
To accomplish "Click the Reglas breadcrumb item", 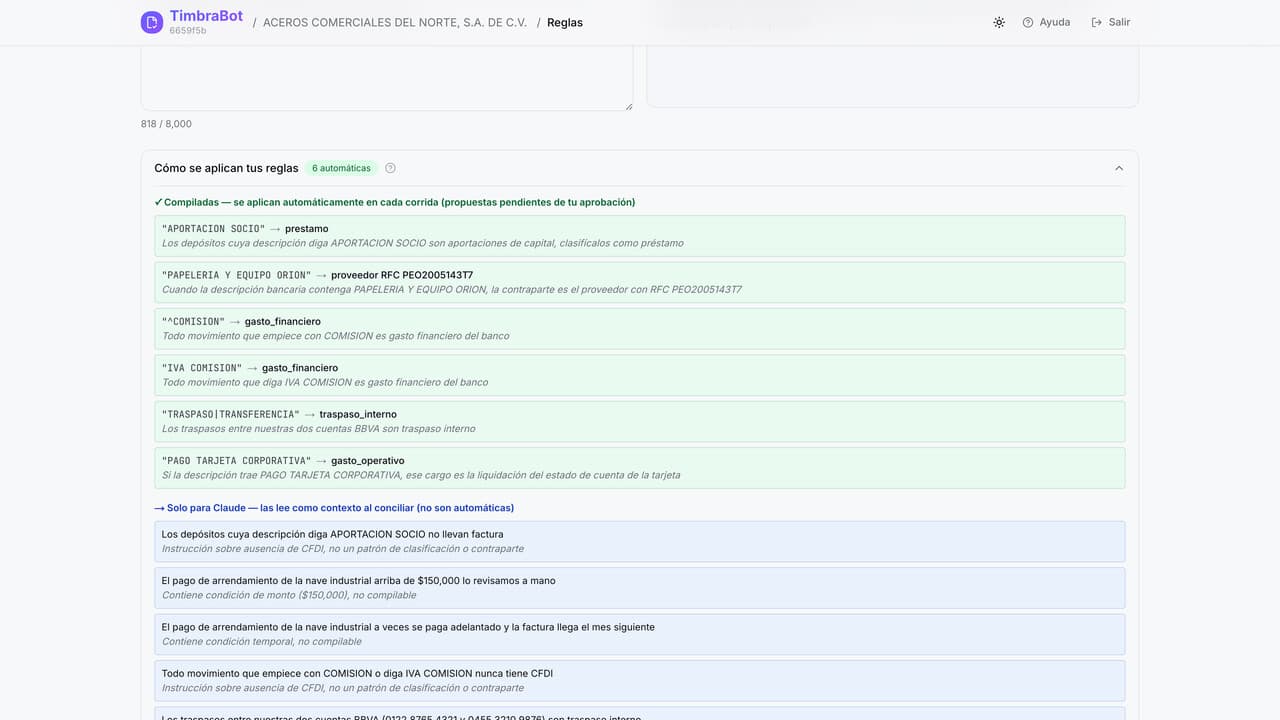I will pyautogui.click(x=565, y=22).
